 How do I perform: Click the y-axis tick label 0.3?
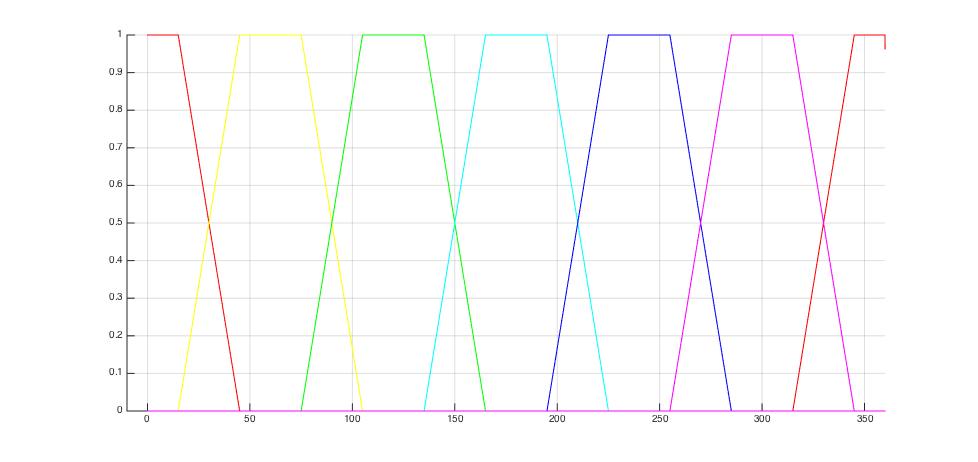[x=115, y=298]
